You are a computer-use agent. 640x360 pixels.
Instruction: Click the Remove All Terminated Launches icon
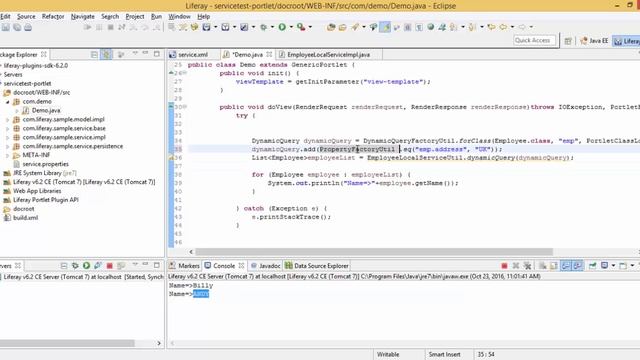coord(527,266)
